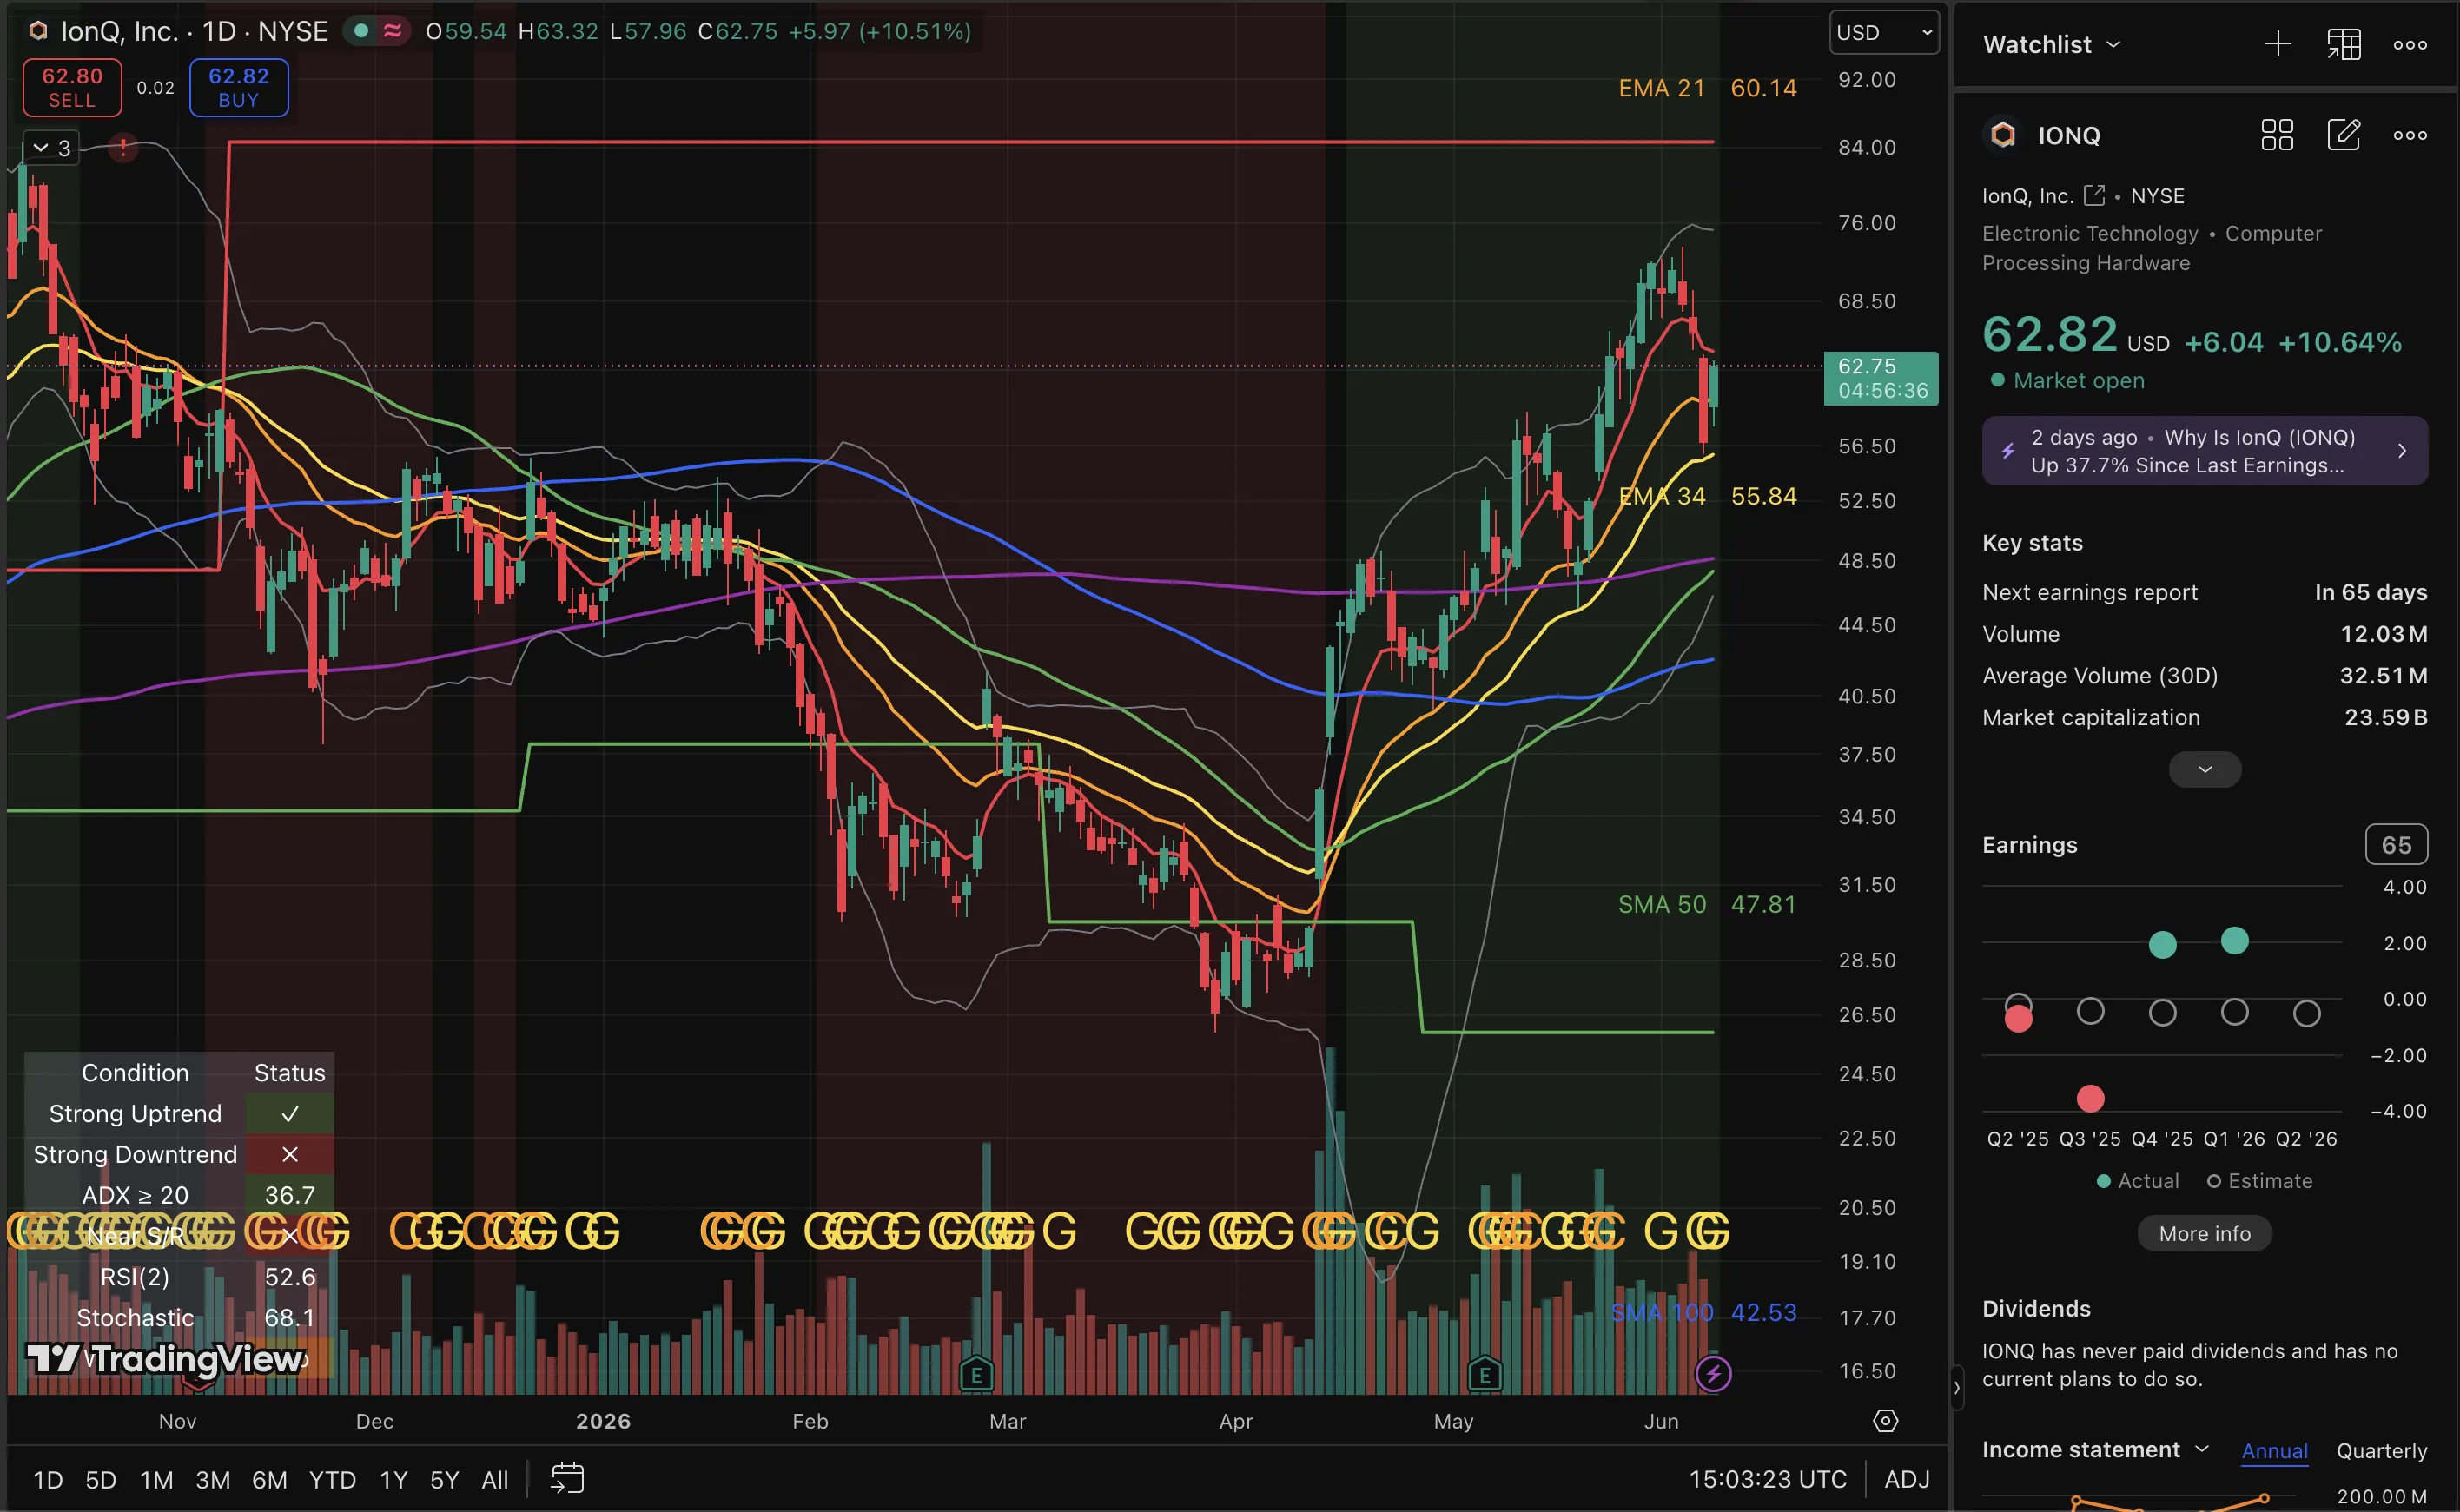Switch income statement to Quarterly
Viewport: 2460px width, 1512px height.
tap(2381, 1451)
